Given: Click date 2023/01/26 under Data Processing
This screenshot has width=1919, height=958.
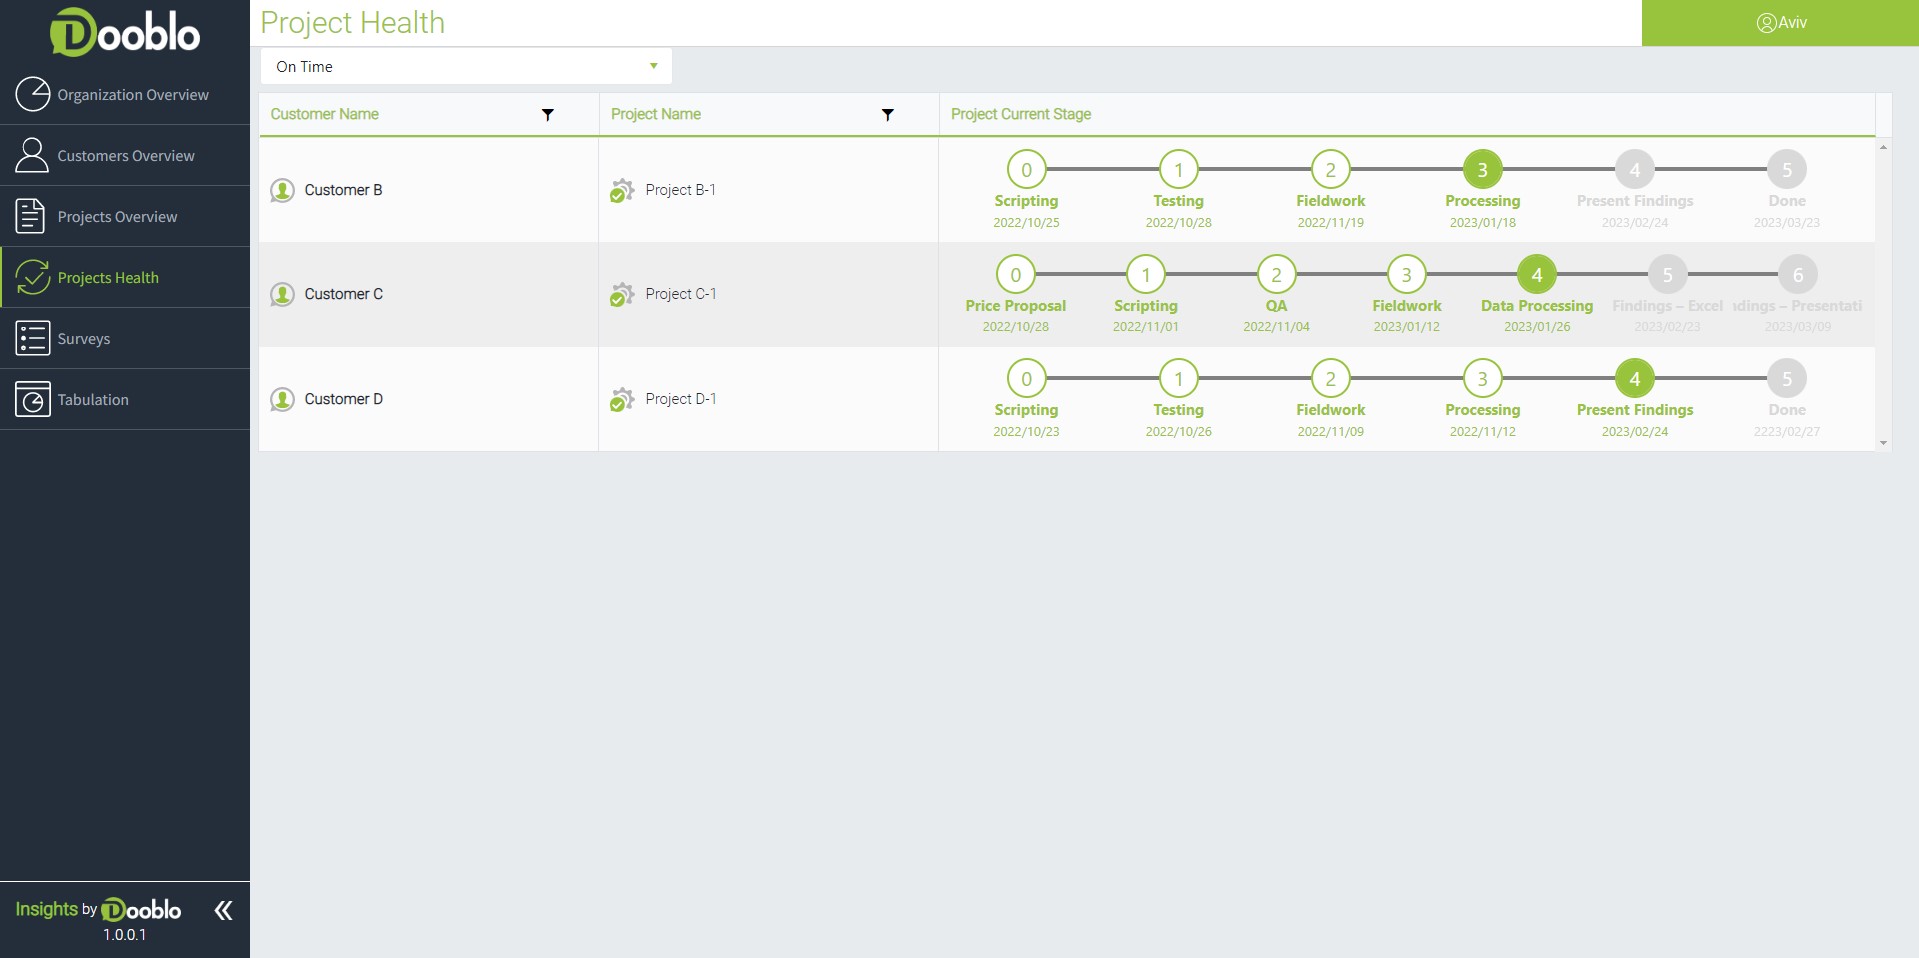Looking at the screenshot, I should coord(1537,327).
